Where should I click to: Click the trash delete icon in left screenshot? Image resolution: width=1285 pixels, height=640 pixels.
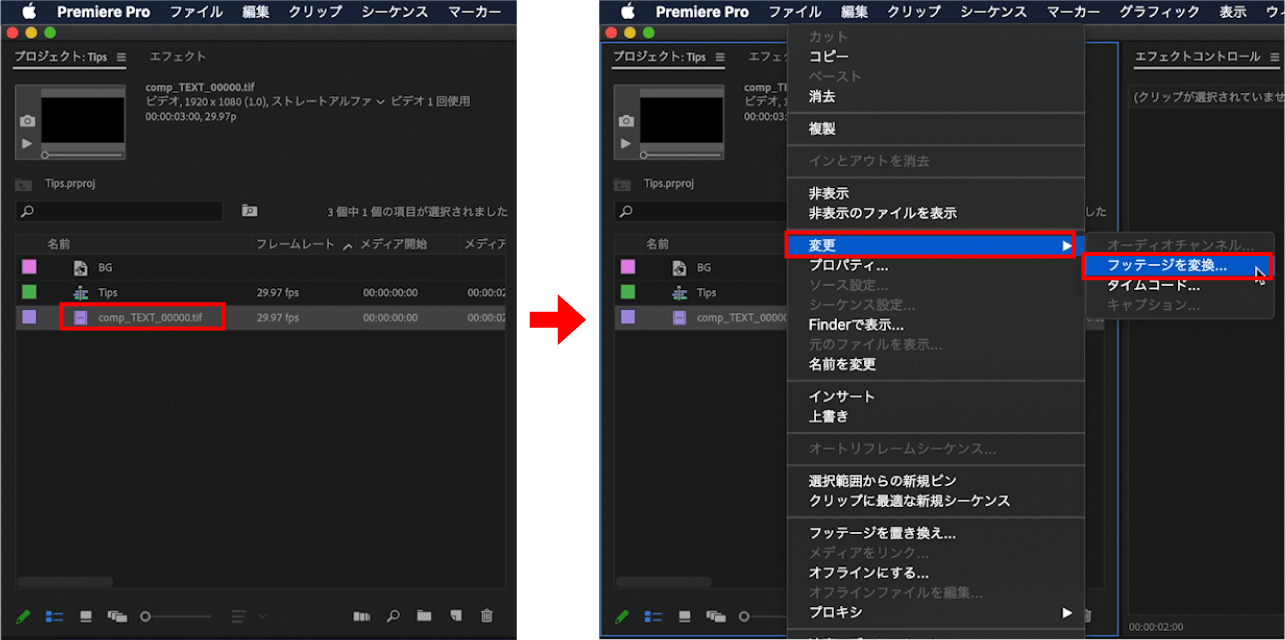(487, 616)
